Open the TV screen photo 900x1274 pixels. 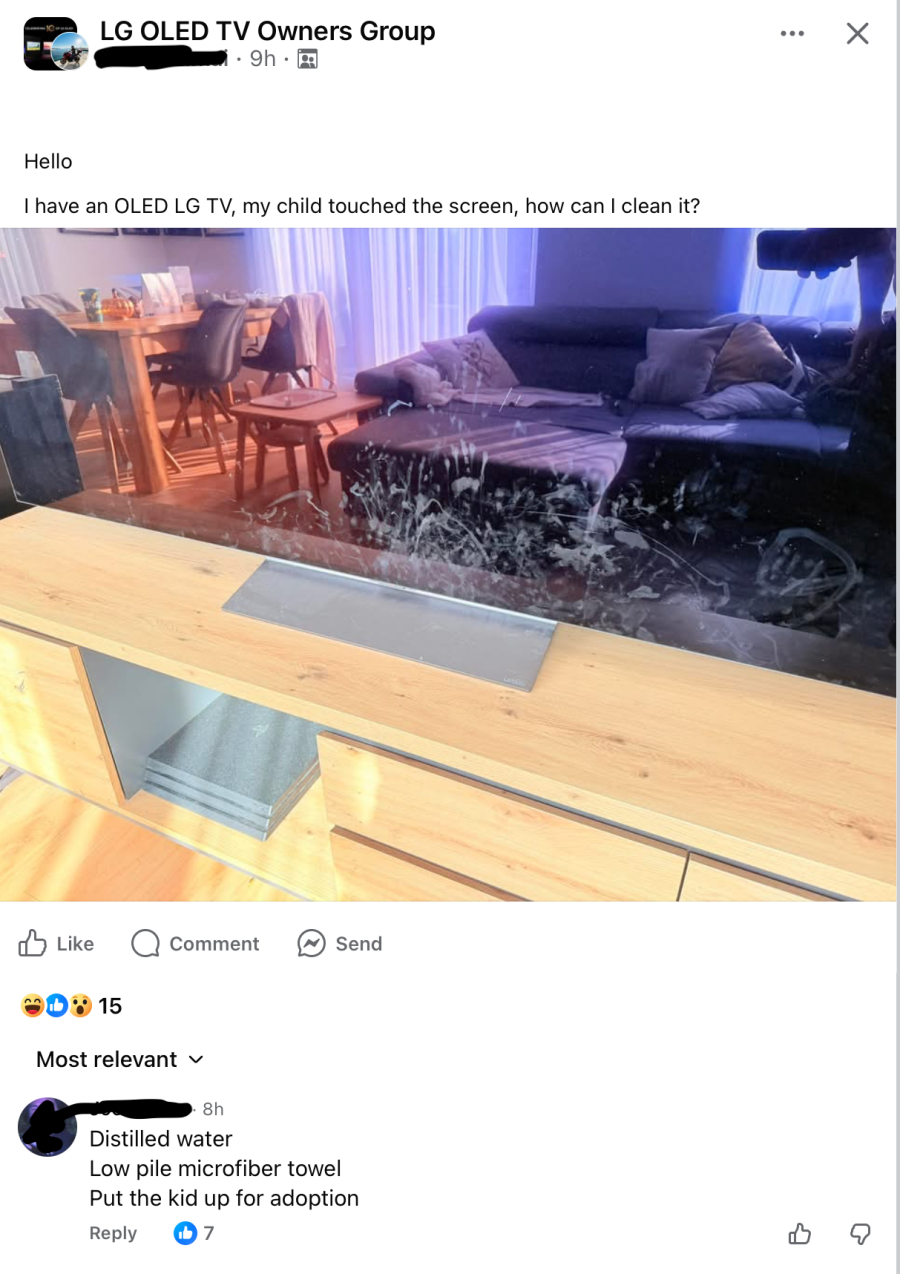[448, 564]
